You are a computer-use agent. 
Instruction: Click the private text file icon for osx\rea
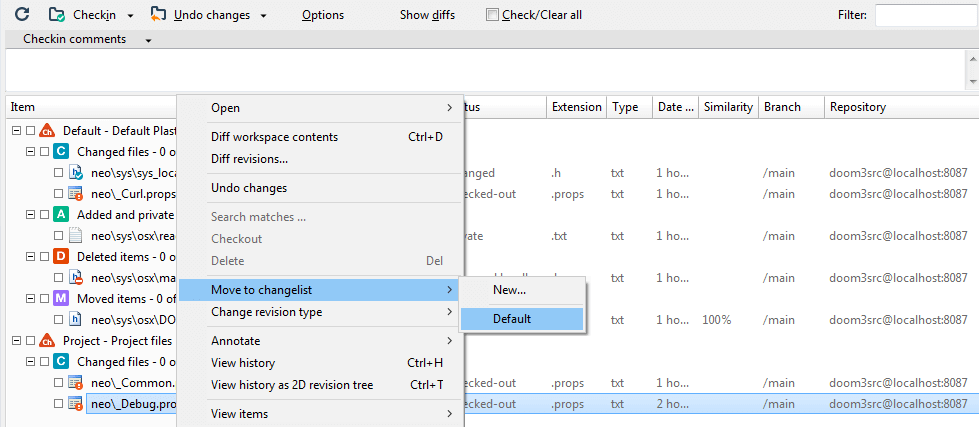[76, 236]
